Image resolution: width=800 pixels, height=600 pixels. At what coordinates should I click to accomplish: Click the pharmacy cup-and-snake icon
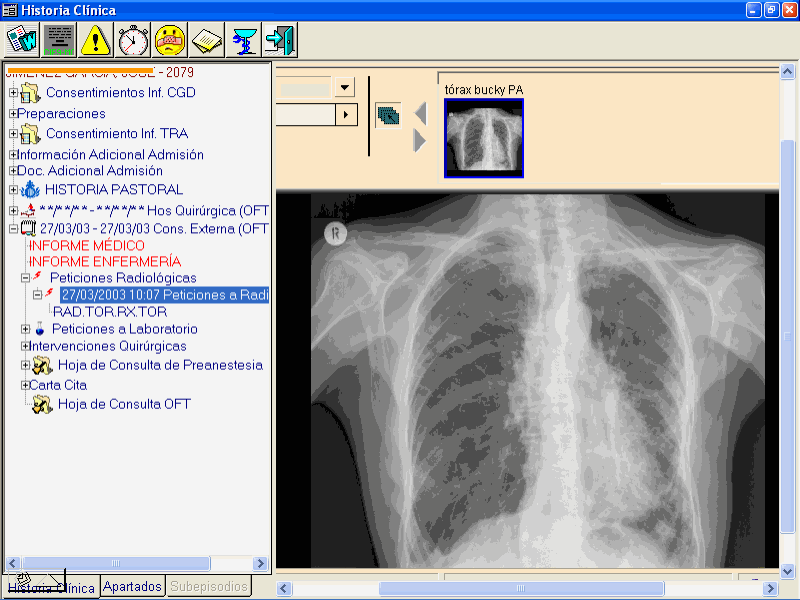244,40
